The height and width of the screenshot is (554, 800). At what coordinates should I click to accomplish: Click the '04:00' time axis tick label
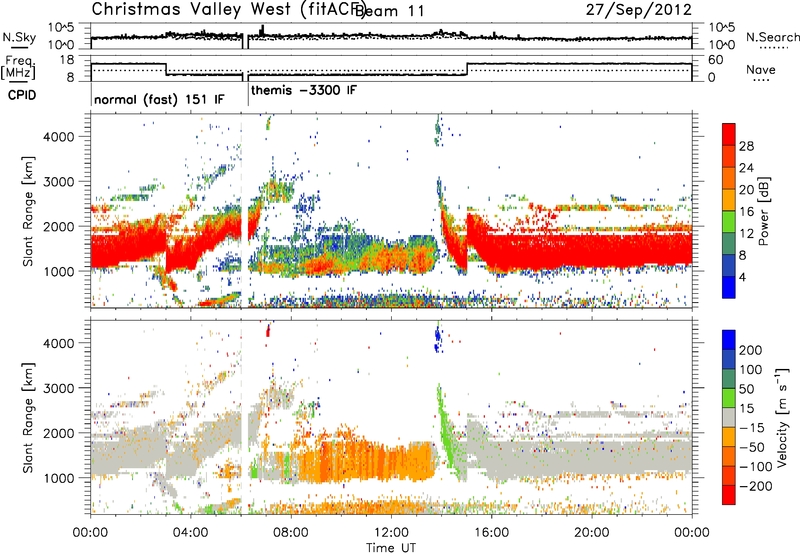pos(190,533)
